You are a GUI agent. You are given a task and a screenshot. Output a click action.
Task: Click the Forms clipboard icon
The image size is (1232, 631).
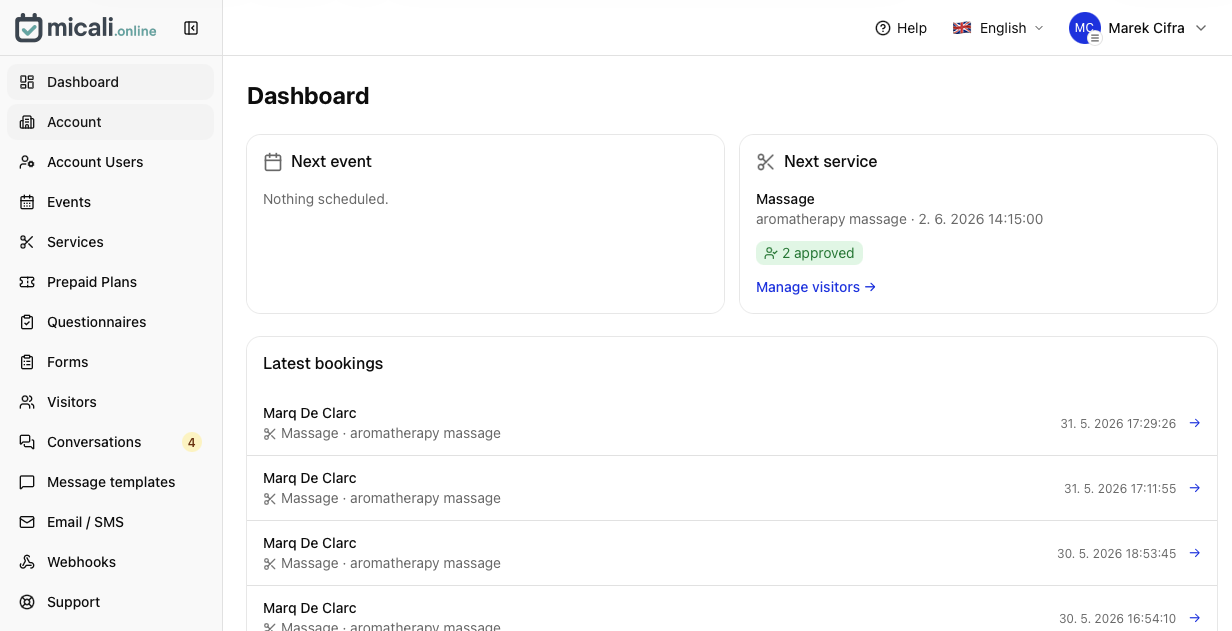[x=27, y=362]
